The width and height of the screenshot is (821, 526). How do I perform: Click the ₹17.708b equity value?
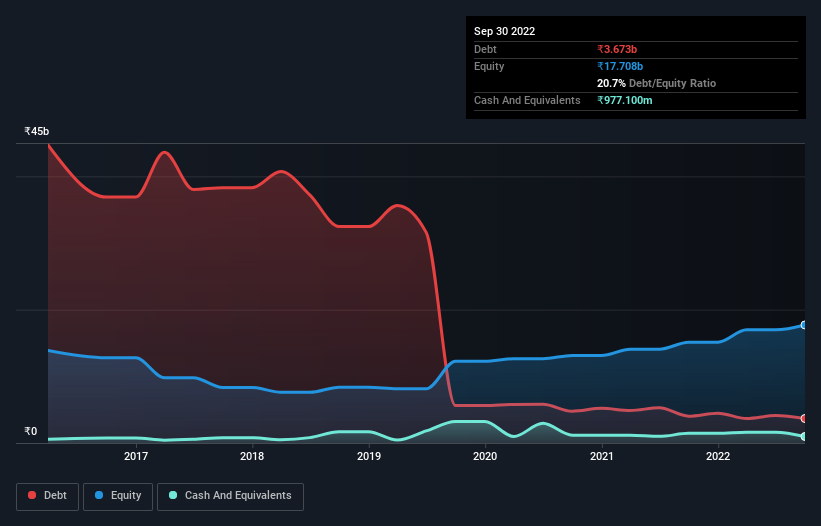point(620,66)
